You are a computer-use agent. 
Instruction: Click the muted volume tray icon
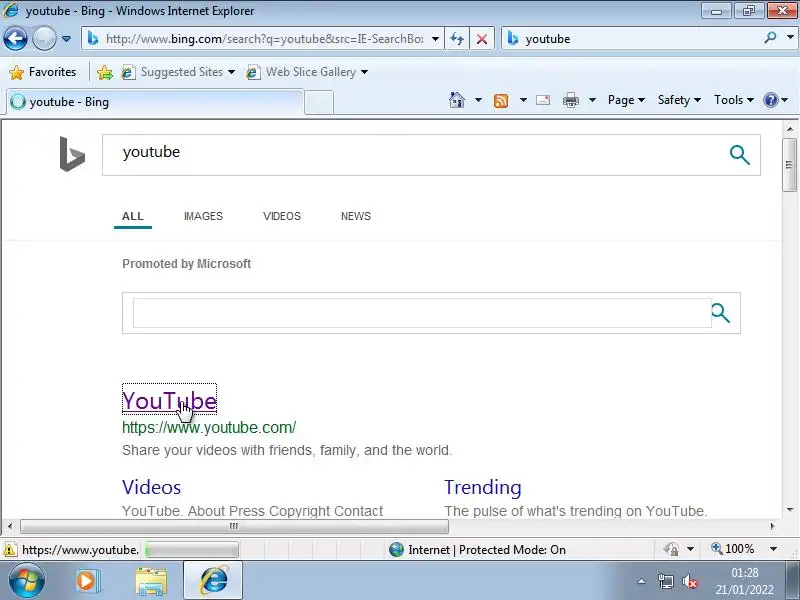690,581
